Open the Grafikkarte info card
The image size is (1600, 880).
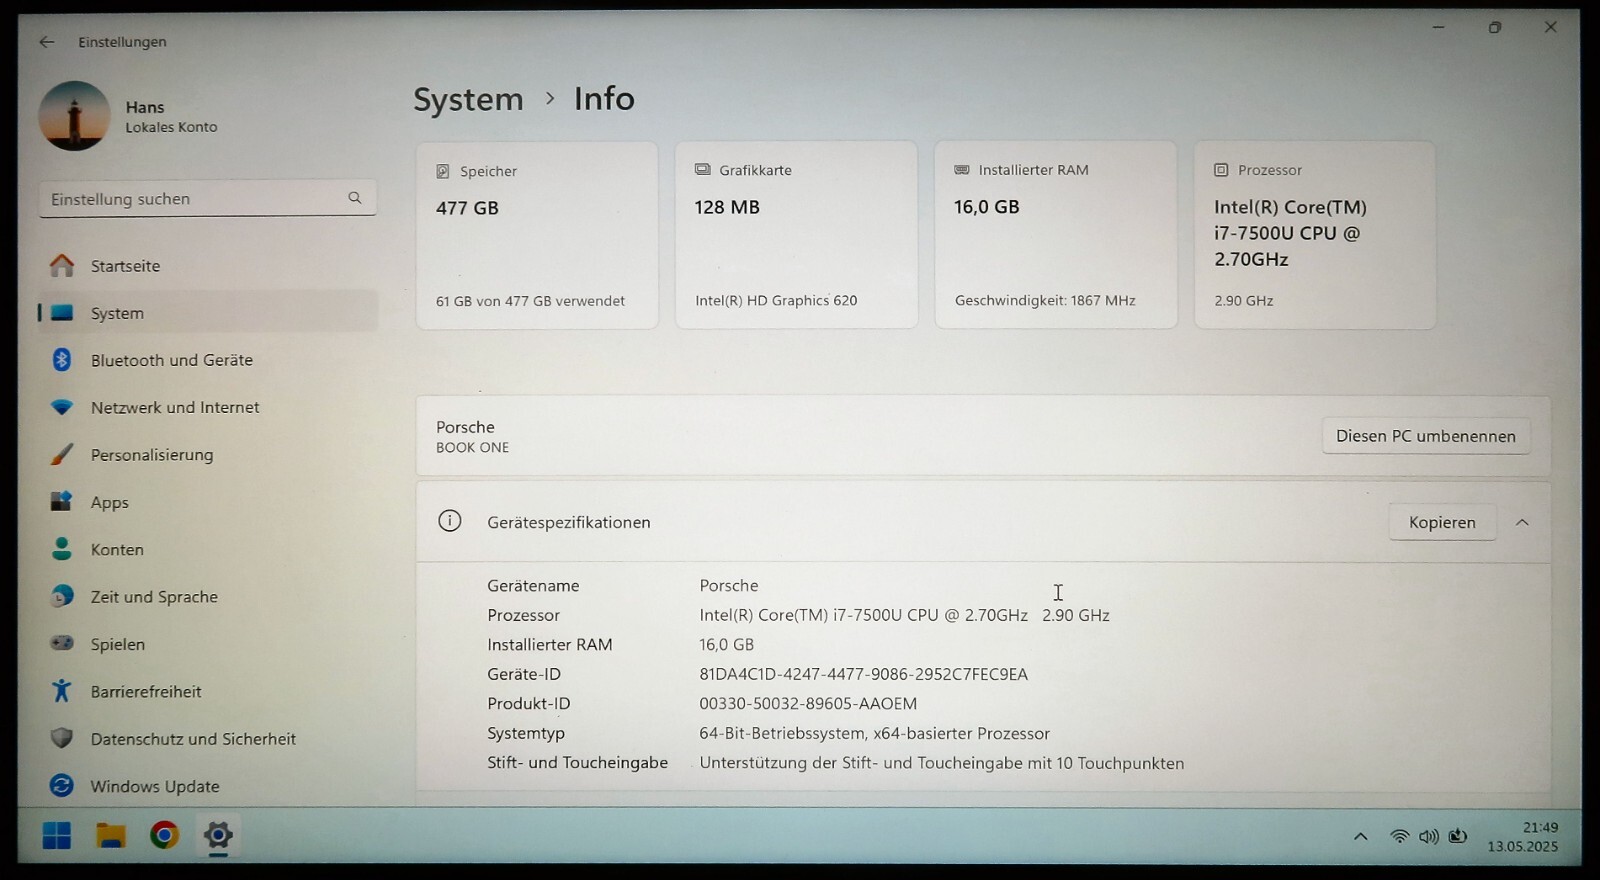click(796, 235)
